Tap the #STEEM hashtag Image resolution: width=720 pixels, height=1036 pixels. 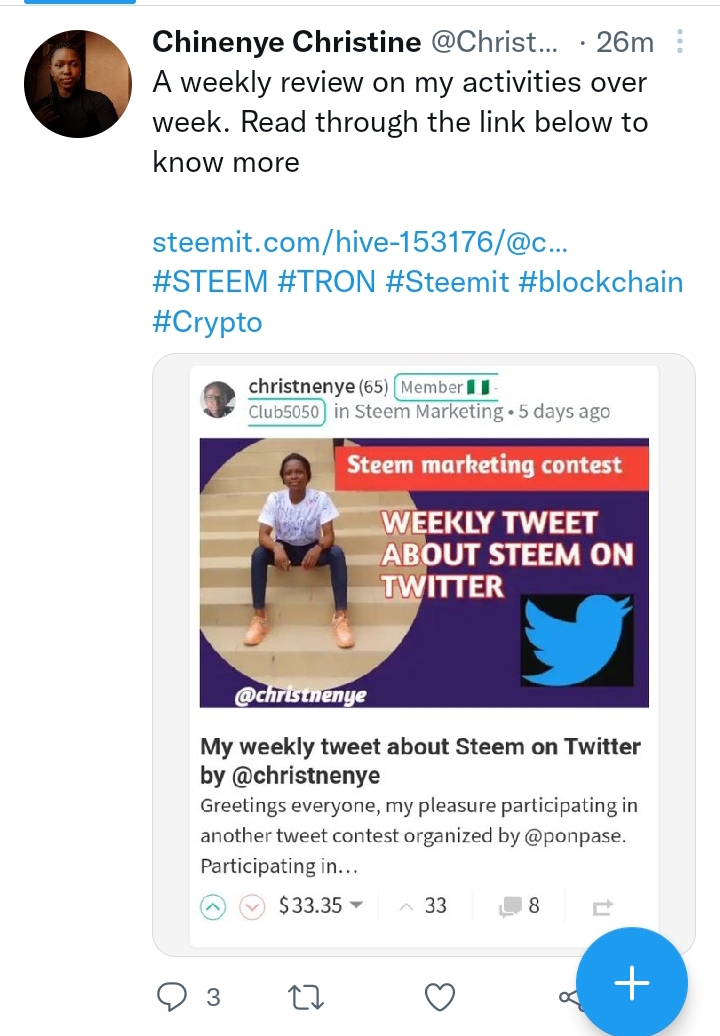tap(210, 282)
